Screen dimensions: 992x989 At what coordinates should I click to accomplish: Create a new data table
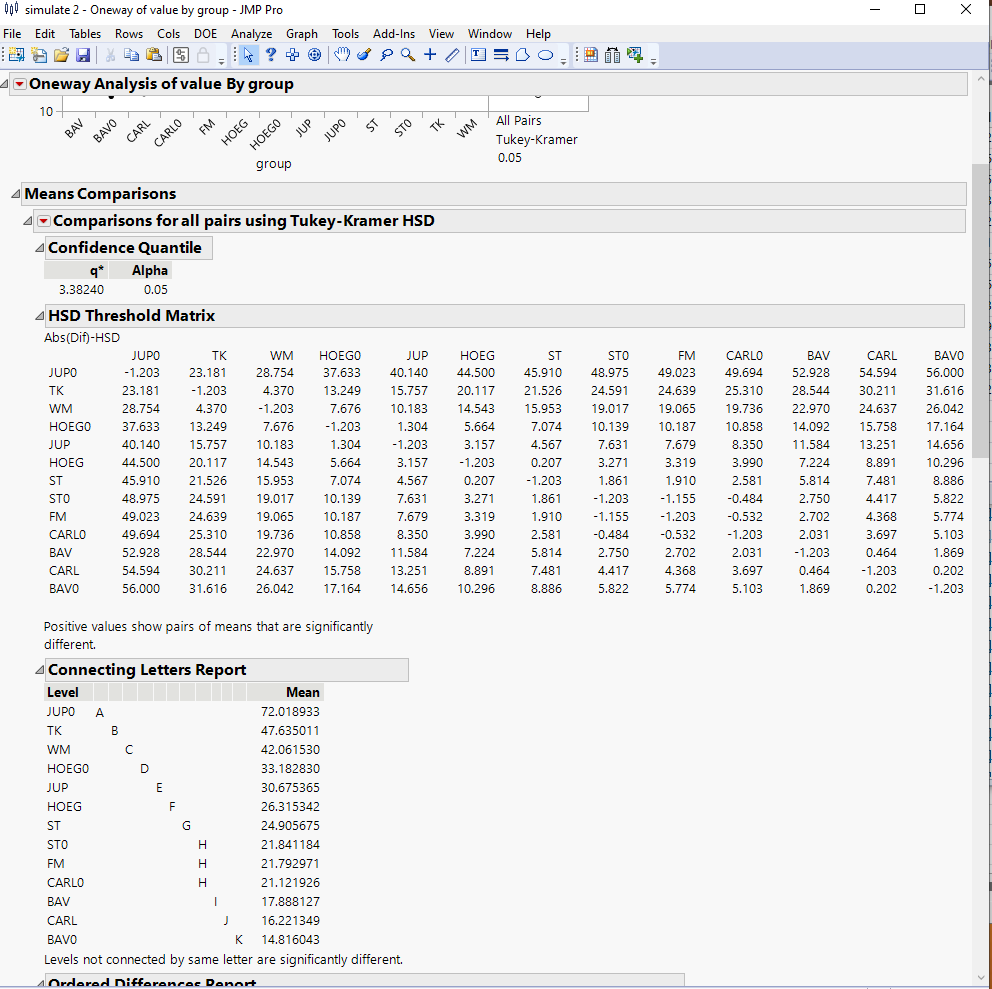coord(16,54)
